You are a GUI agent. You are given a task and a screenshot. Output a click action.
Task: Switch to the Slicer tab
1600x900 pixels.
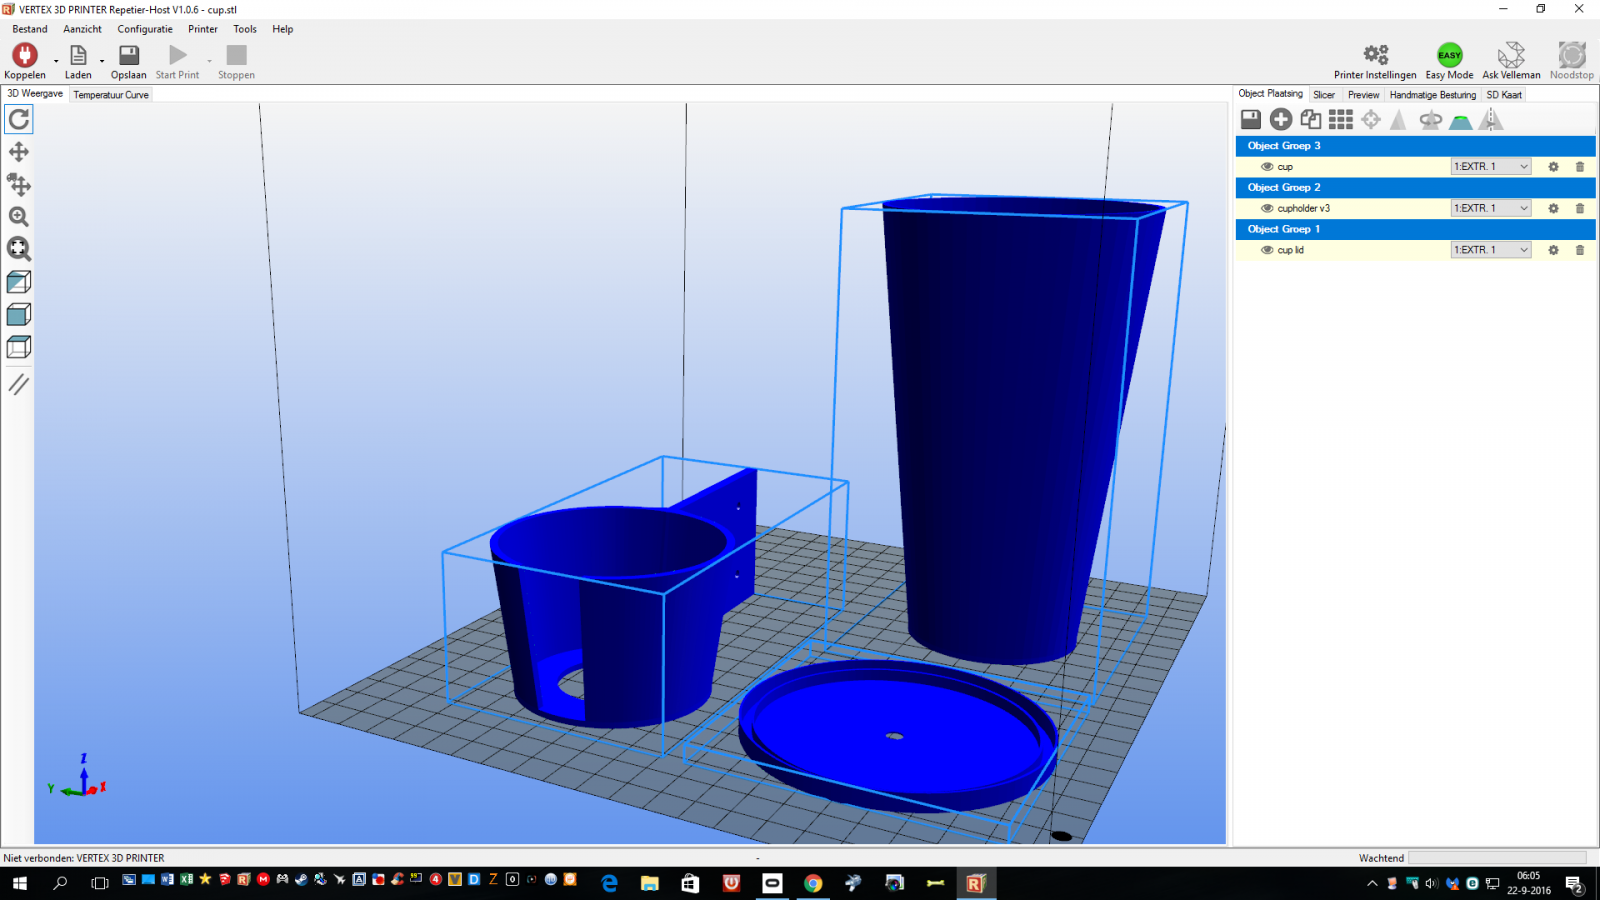click(x=1324, y=95)
